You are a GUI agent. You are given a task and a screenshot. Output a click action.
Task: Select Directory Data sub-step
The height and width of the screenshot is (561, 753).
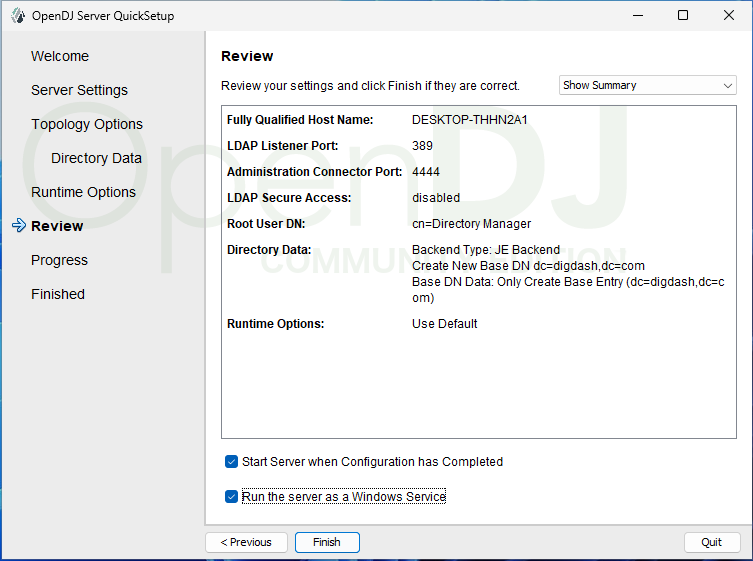point(96,158)
